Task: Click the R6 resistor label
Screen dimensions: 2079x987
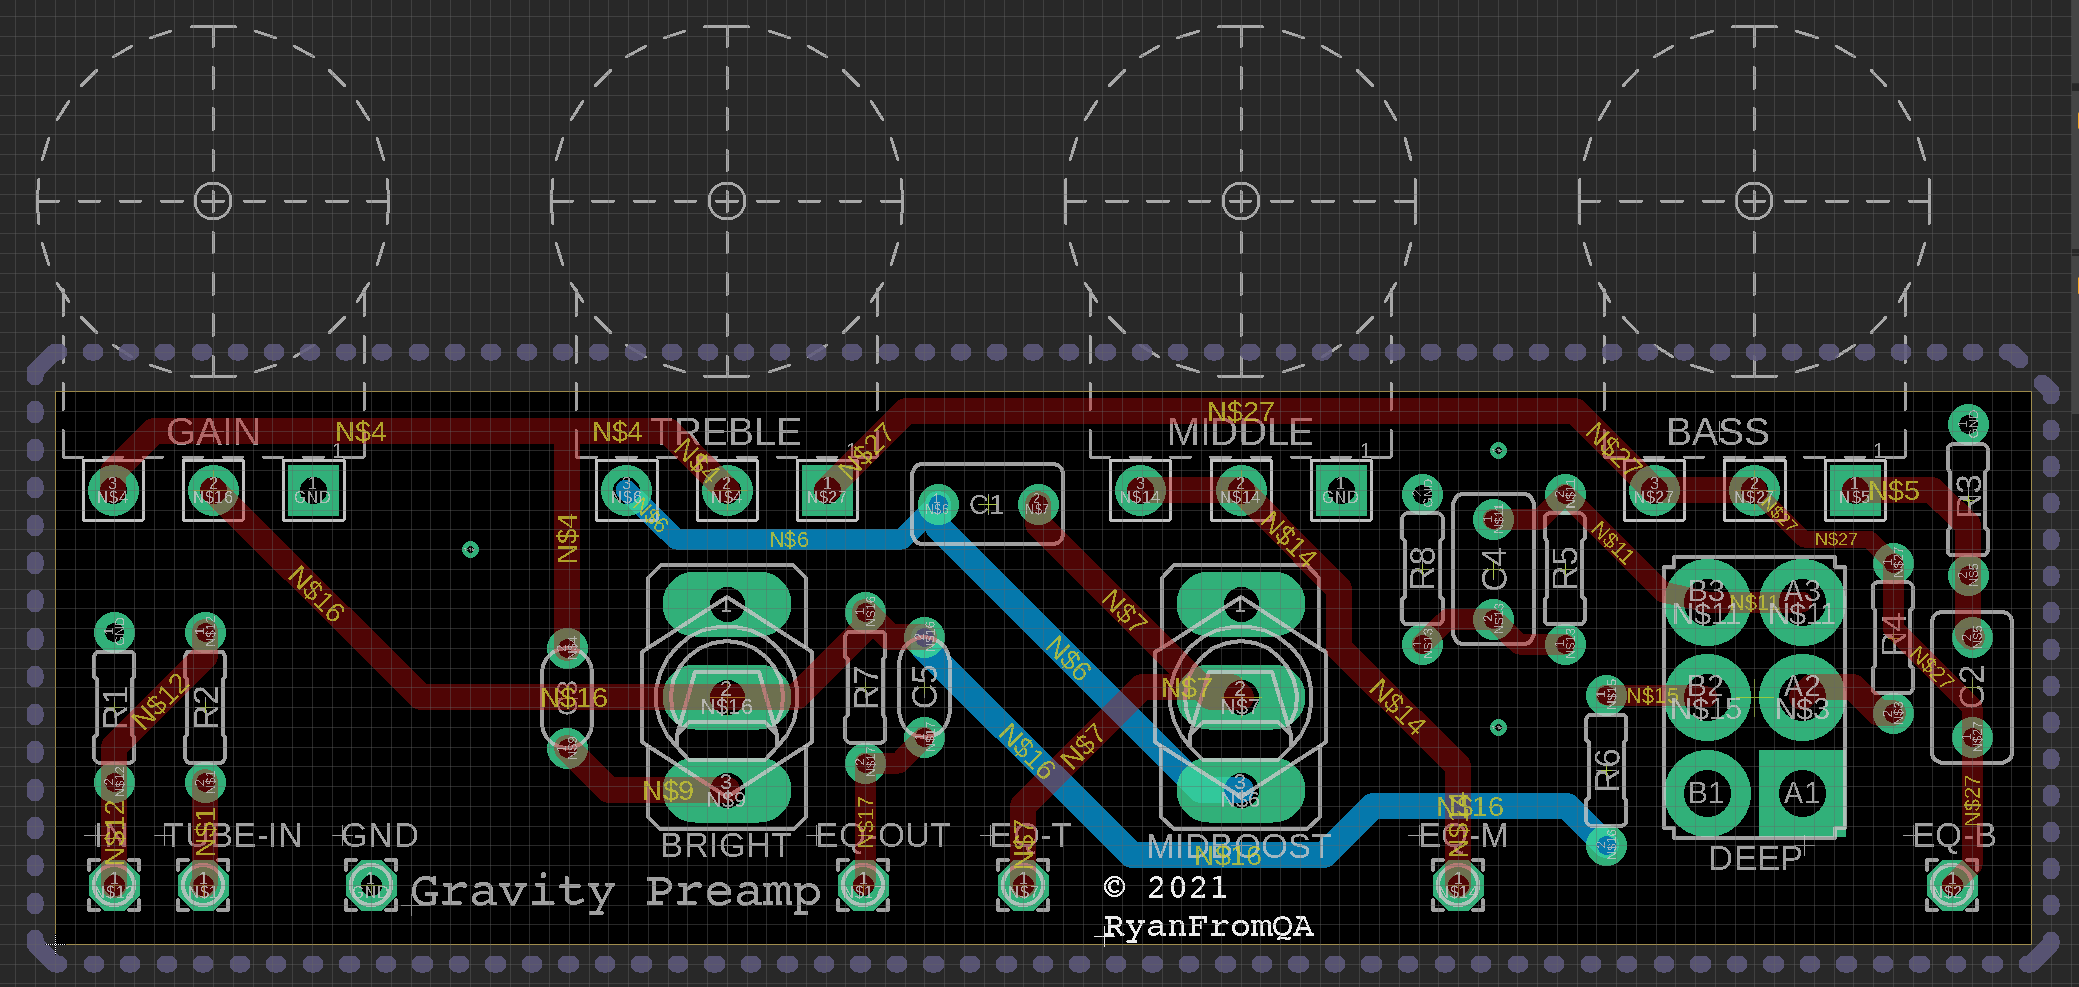Action: [x=1606, y=770]
